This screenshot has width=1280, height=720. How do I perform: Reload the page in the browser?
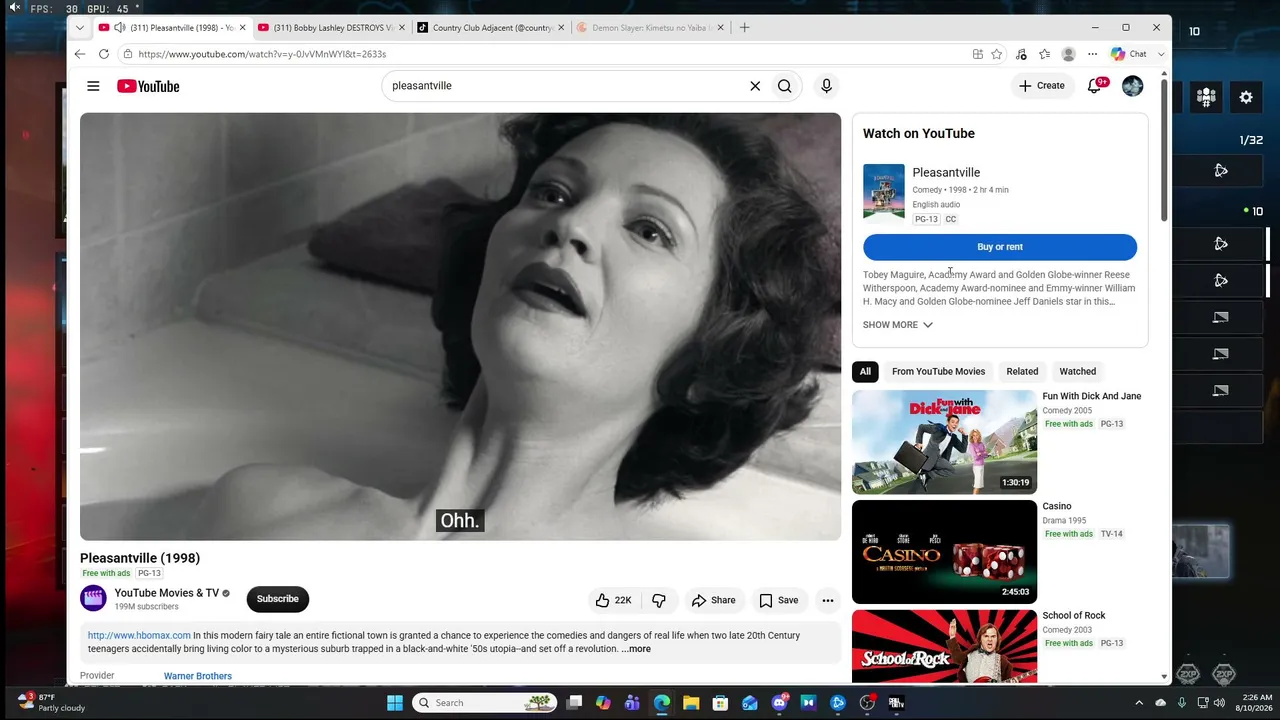(104, 54)
